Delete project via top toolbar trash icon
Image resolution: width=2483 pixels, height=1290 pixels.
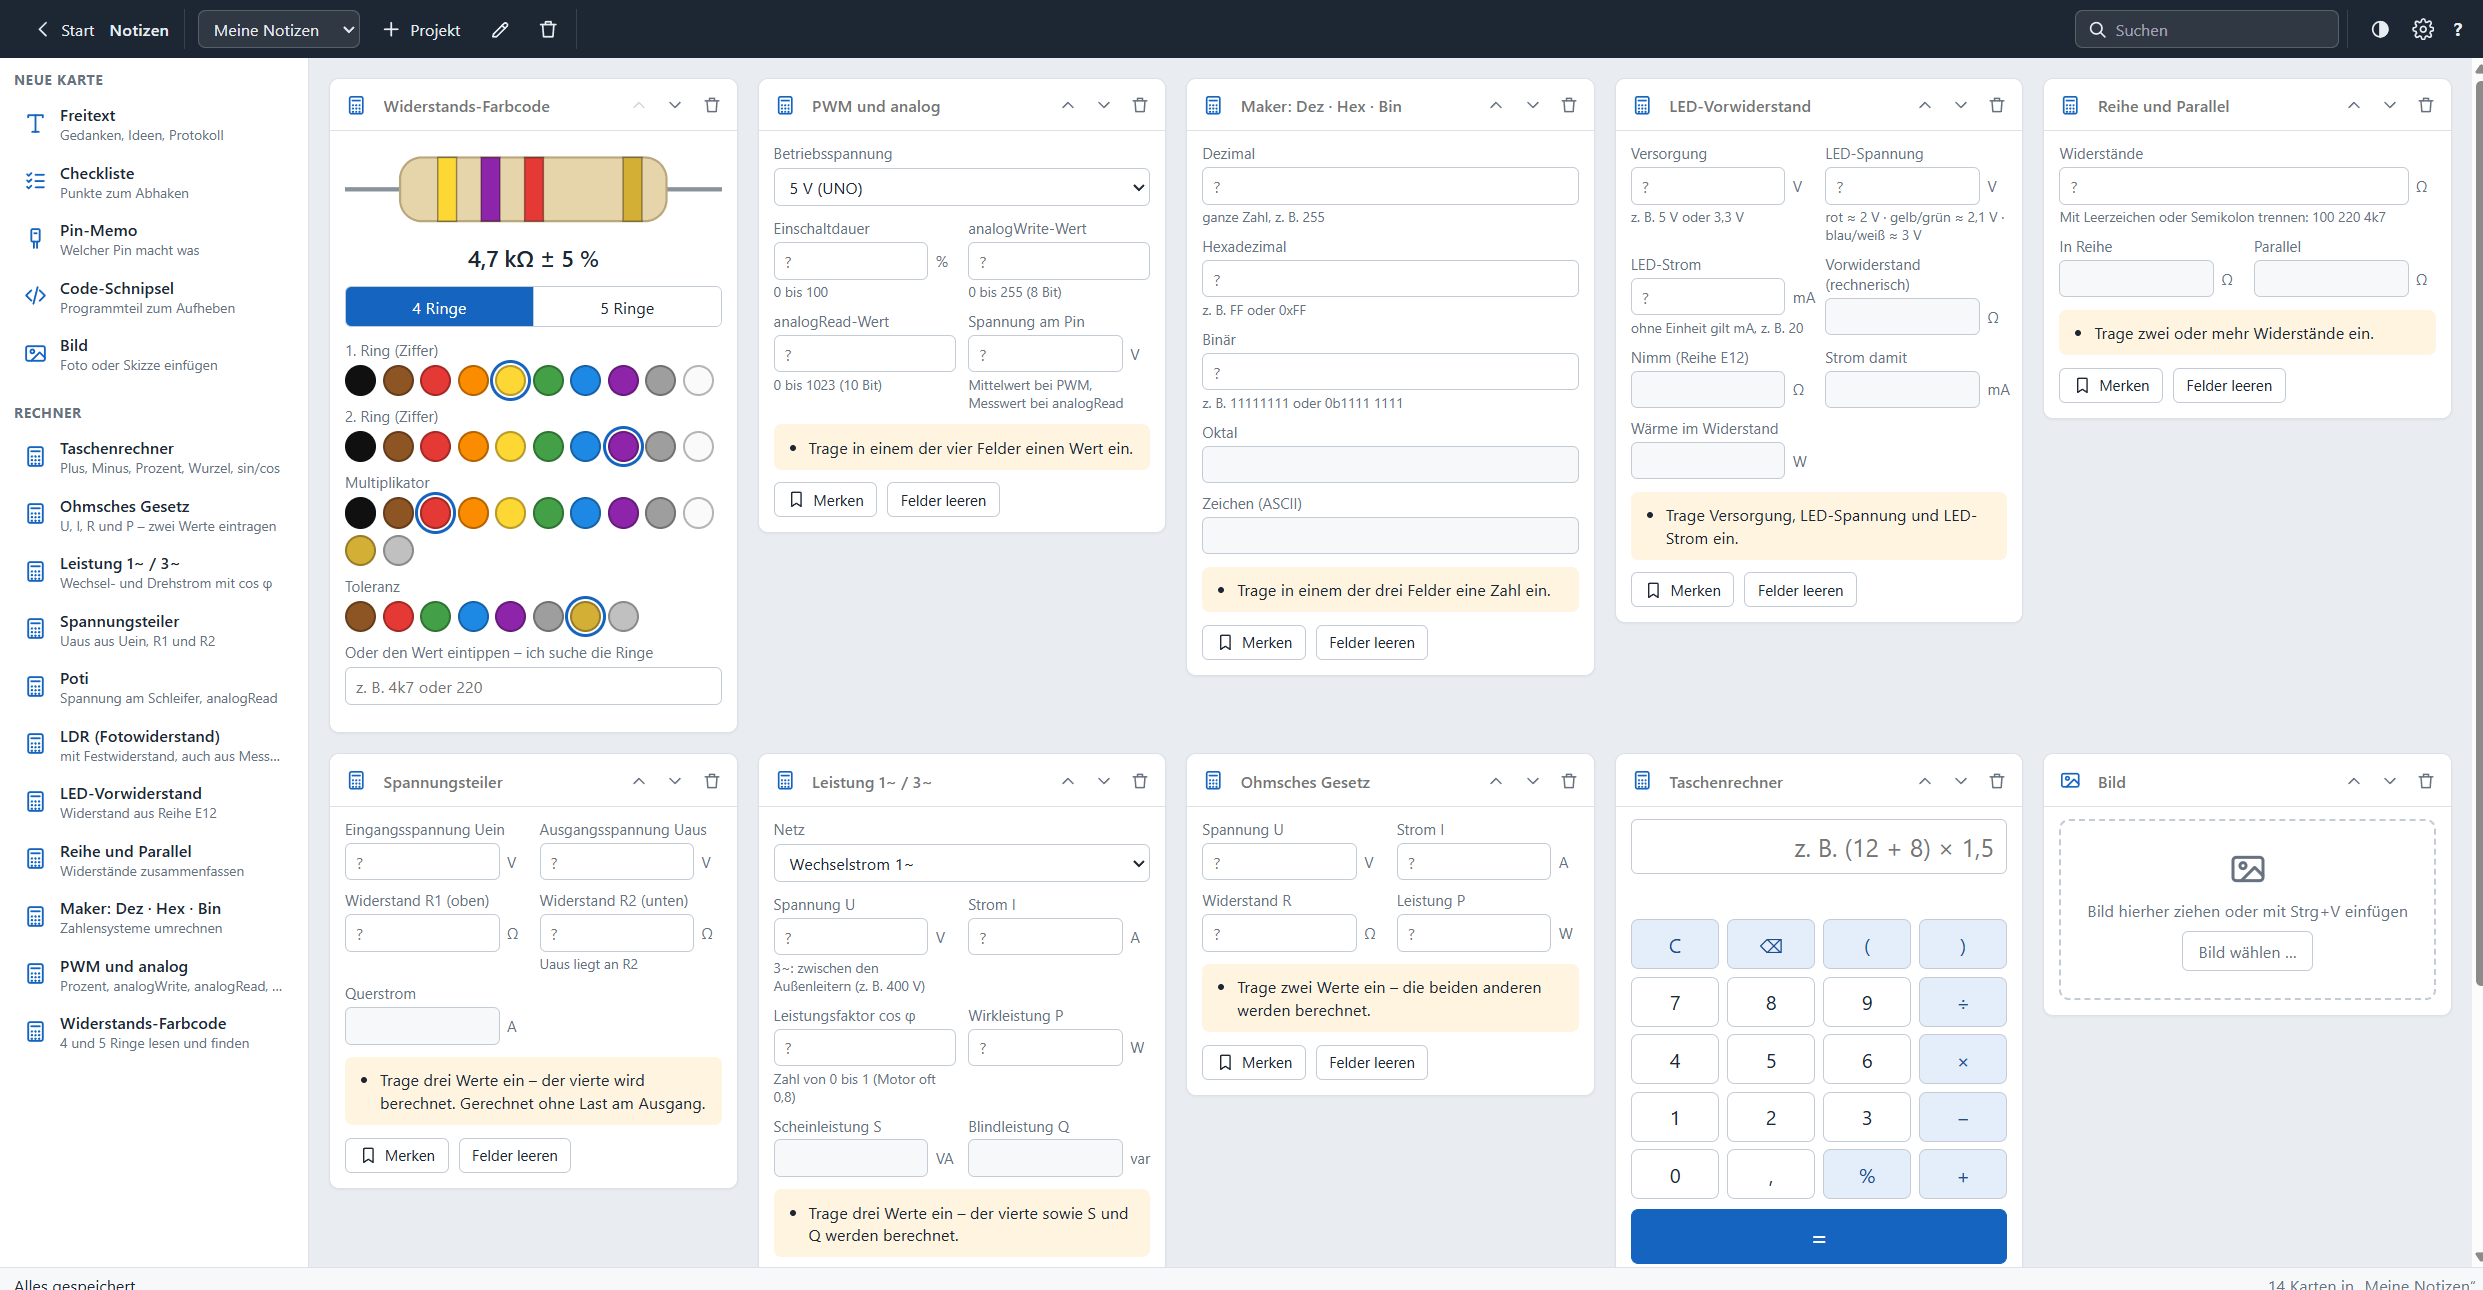point(548,30)
